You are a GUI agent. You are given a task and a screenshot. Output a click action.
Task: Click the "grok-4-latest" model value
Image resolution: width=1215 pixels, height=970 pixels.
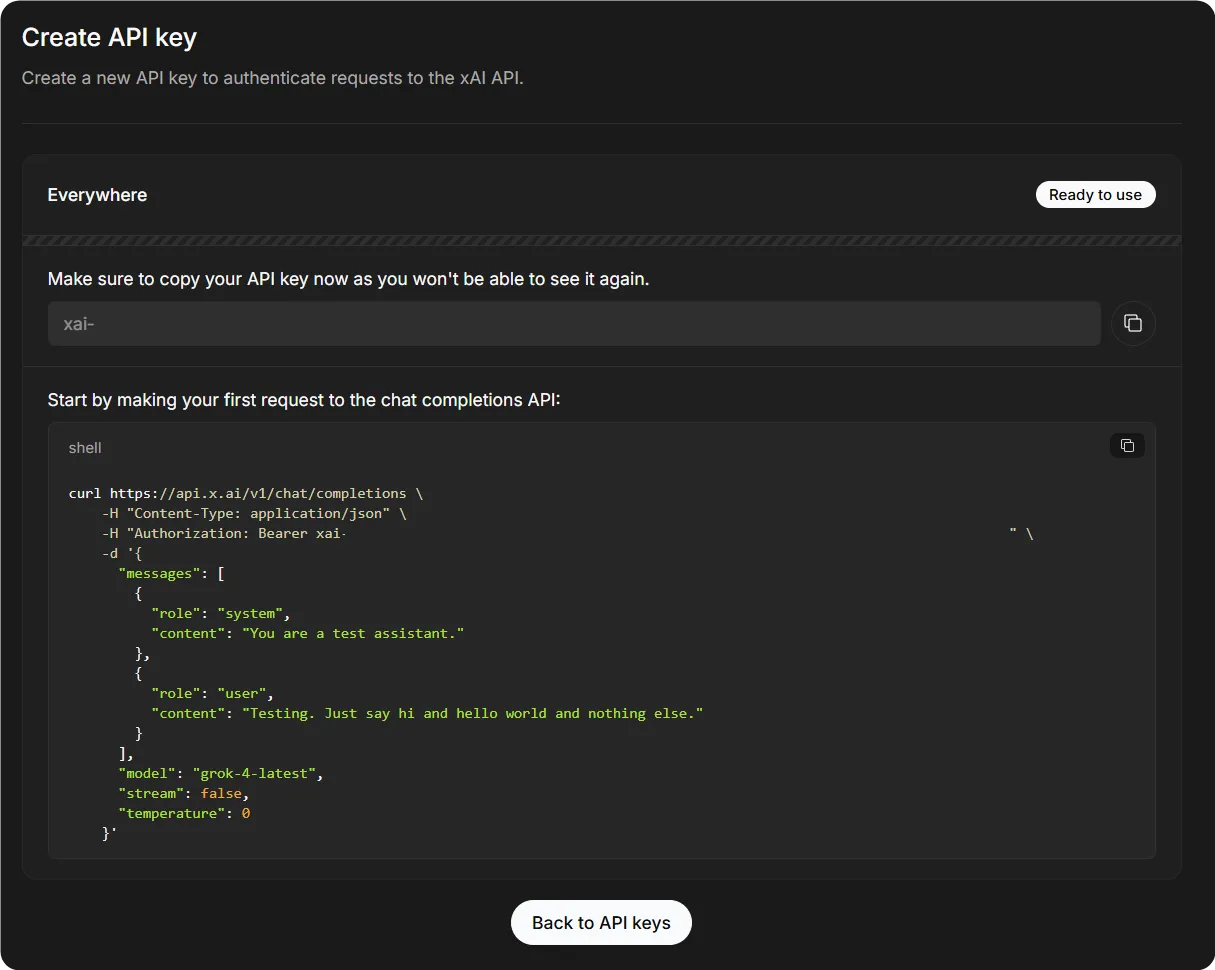[x=257, y=773]
